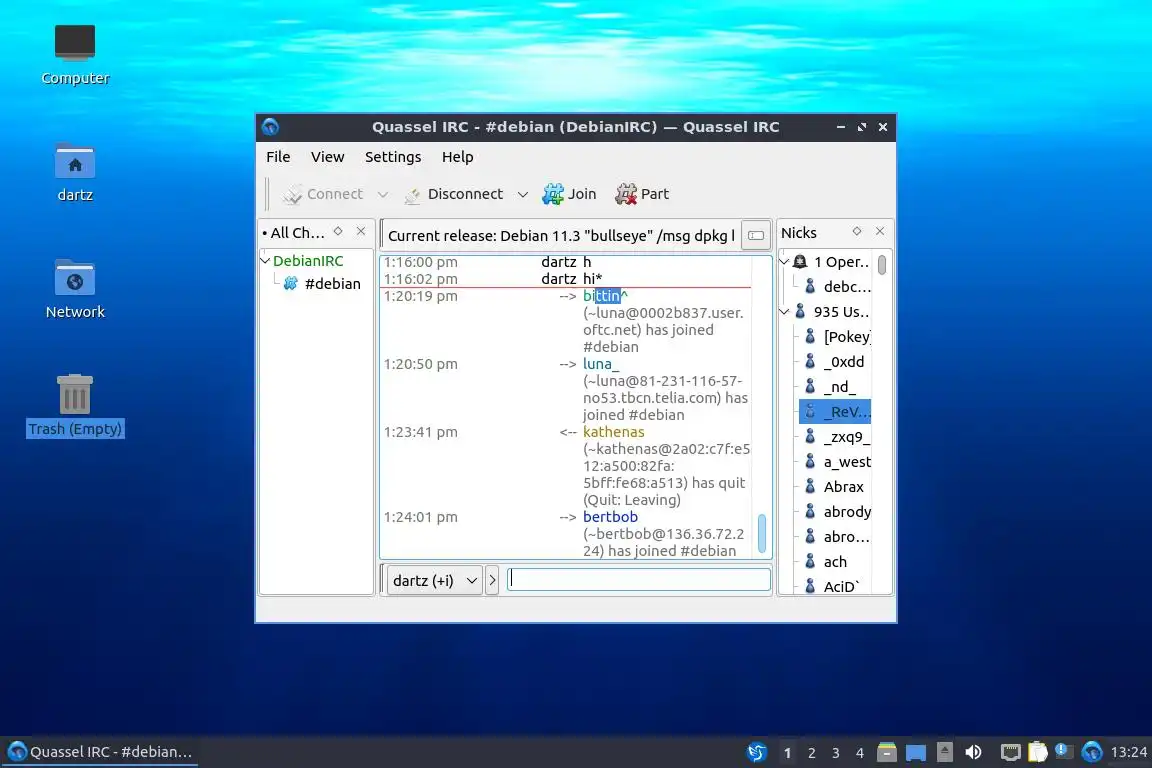
Task: Open the dartz (+i) nick dropdown
Action: (x=434, y=581)
